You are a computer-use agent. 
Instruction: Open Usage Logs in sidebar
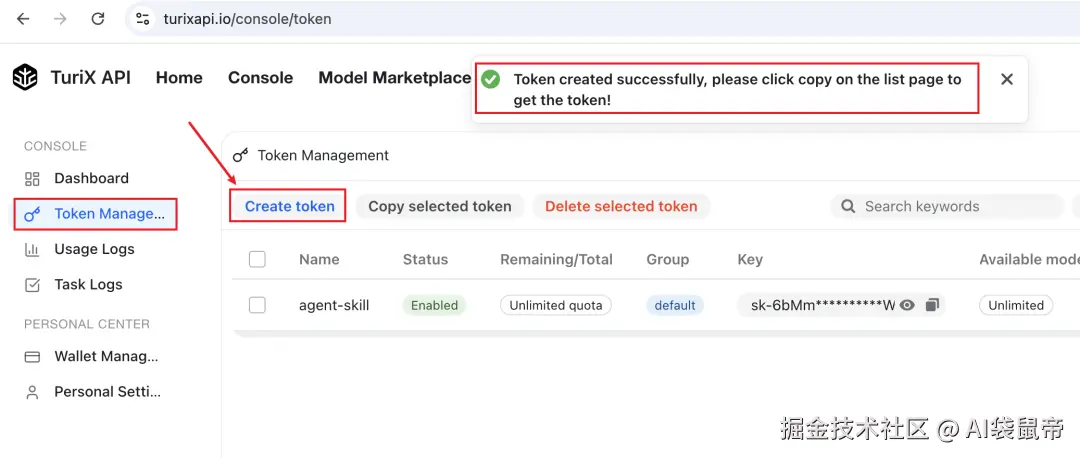click(x=93, y=249)
